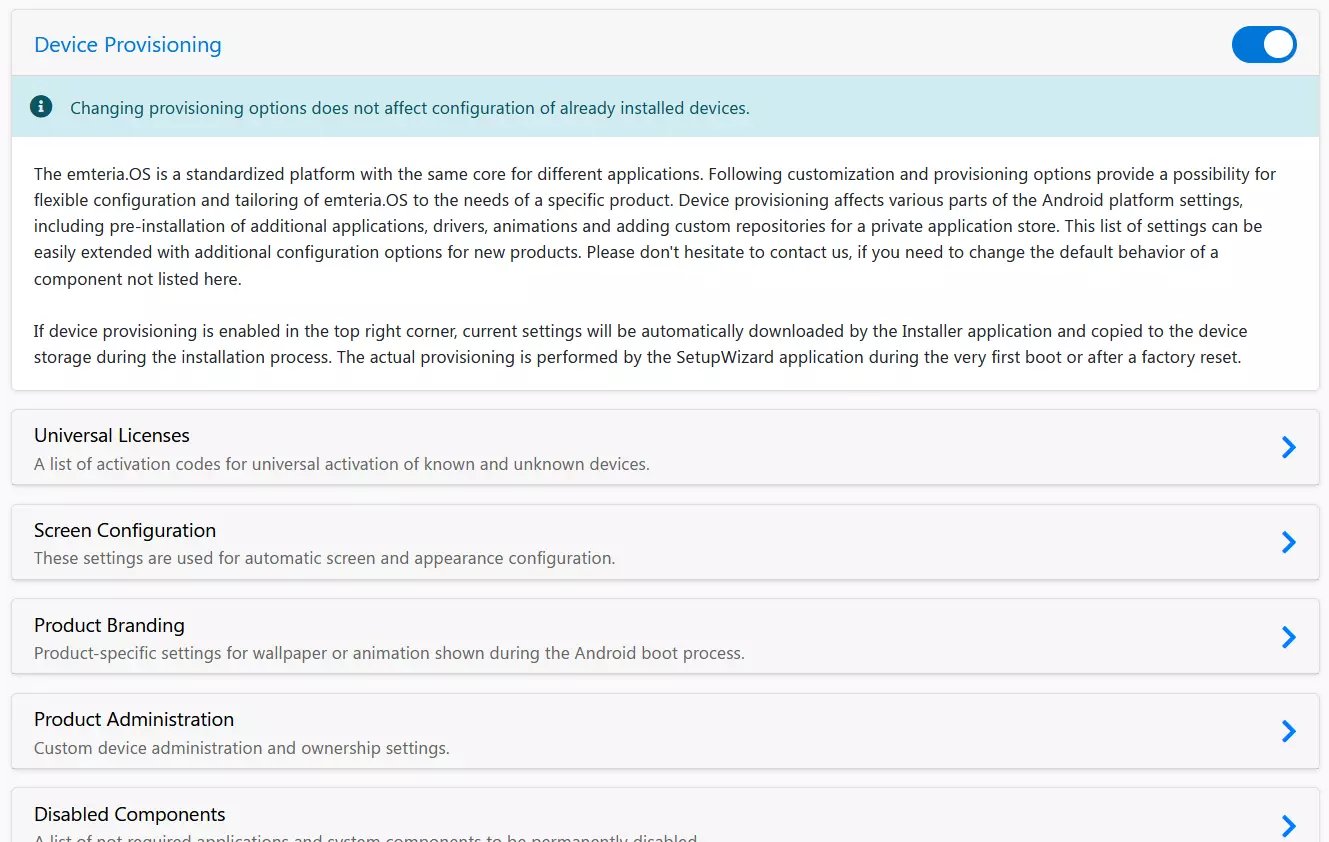Image resolution: width=1329 pixels, height=842 pixels.
Task: Click the Device Provisioning heading link
Action: pyautogui.click(x=128, y=45)
